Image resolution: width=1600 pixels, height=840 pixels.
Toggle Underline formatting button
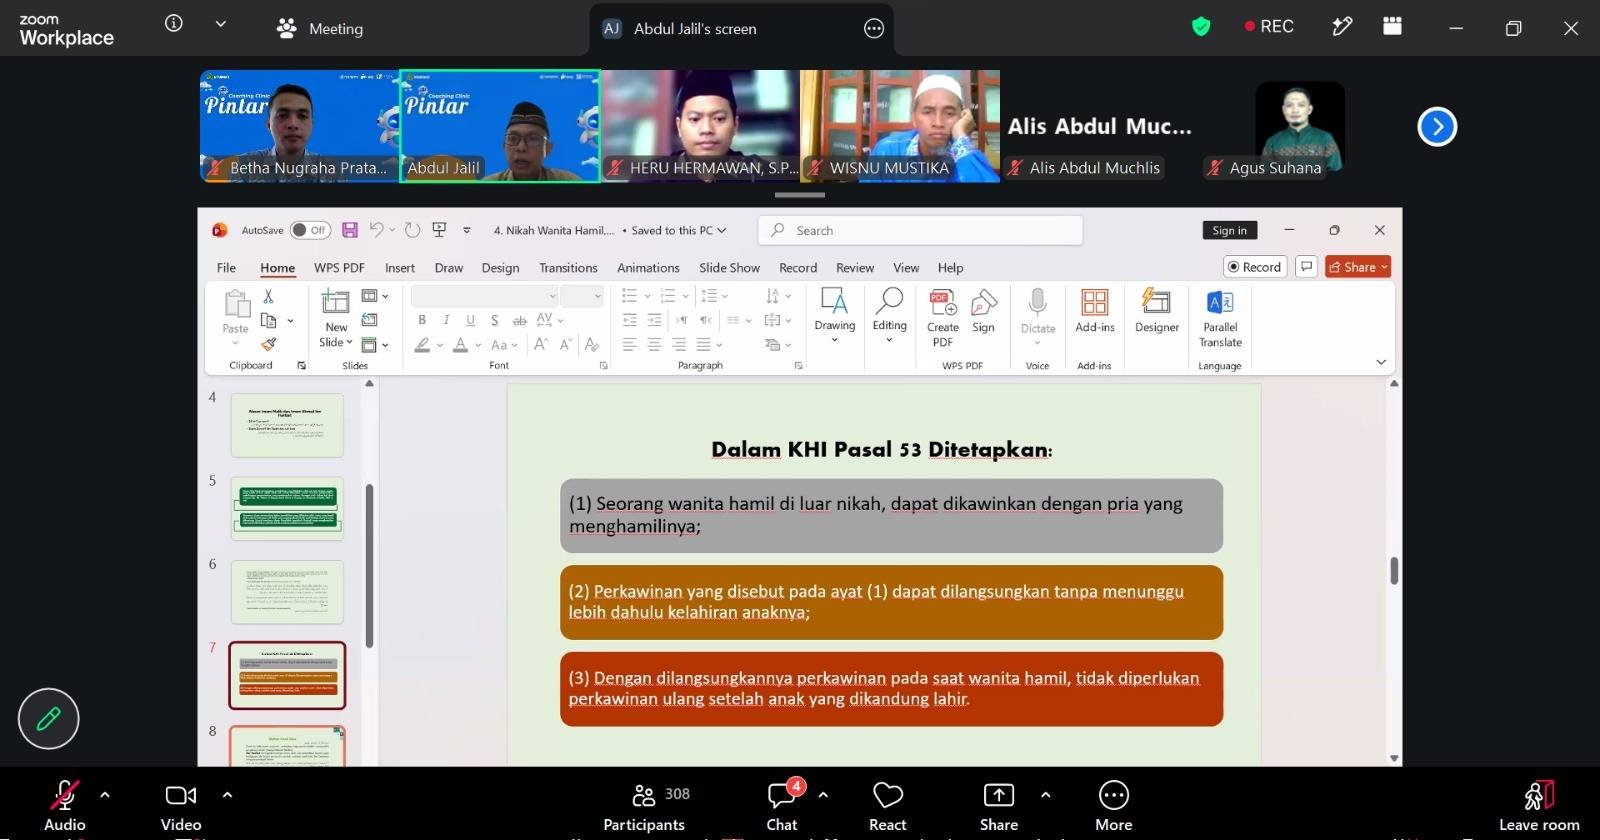[470, 320]
